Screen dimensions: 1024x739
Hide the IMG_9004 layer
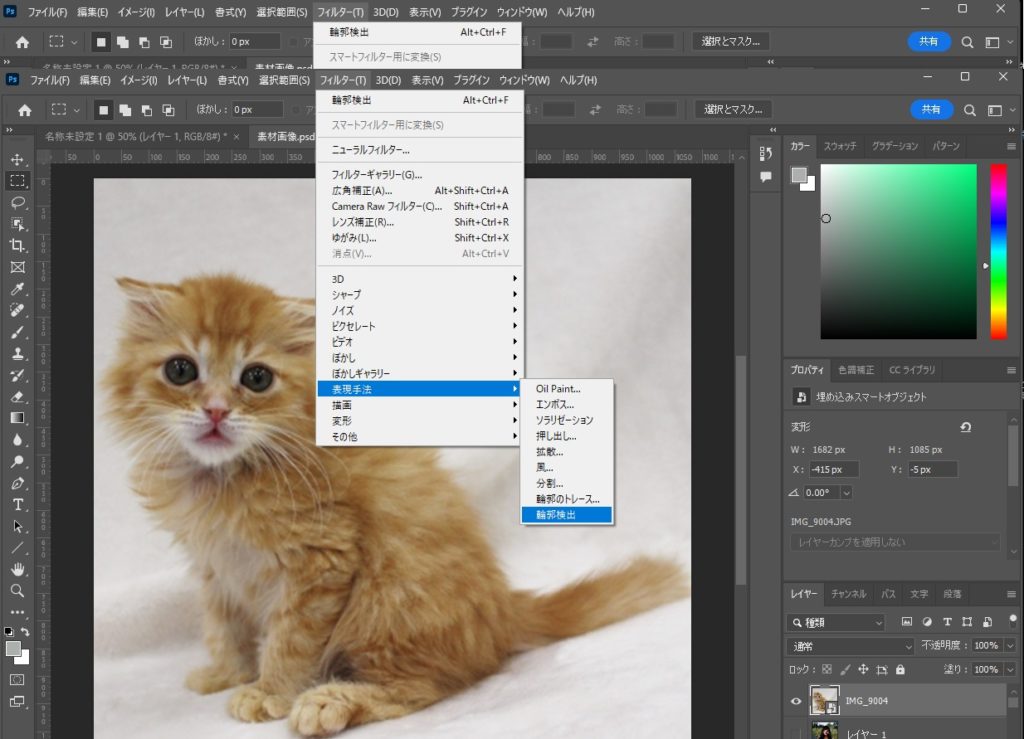tap(797, 701)
